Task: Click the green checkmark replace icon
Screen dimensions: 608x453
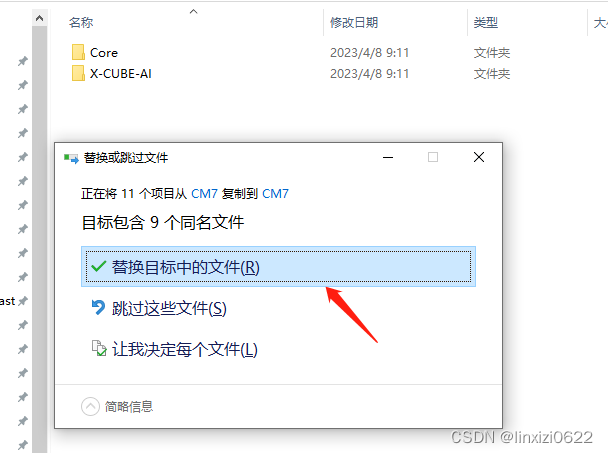Action: click(x=98, y=266)
